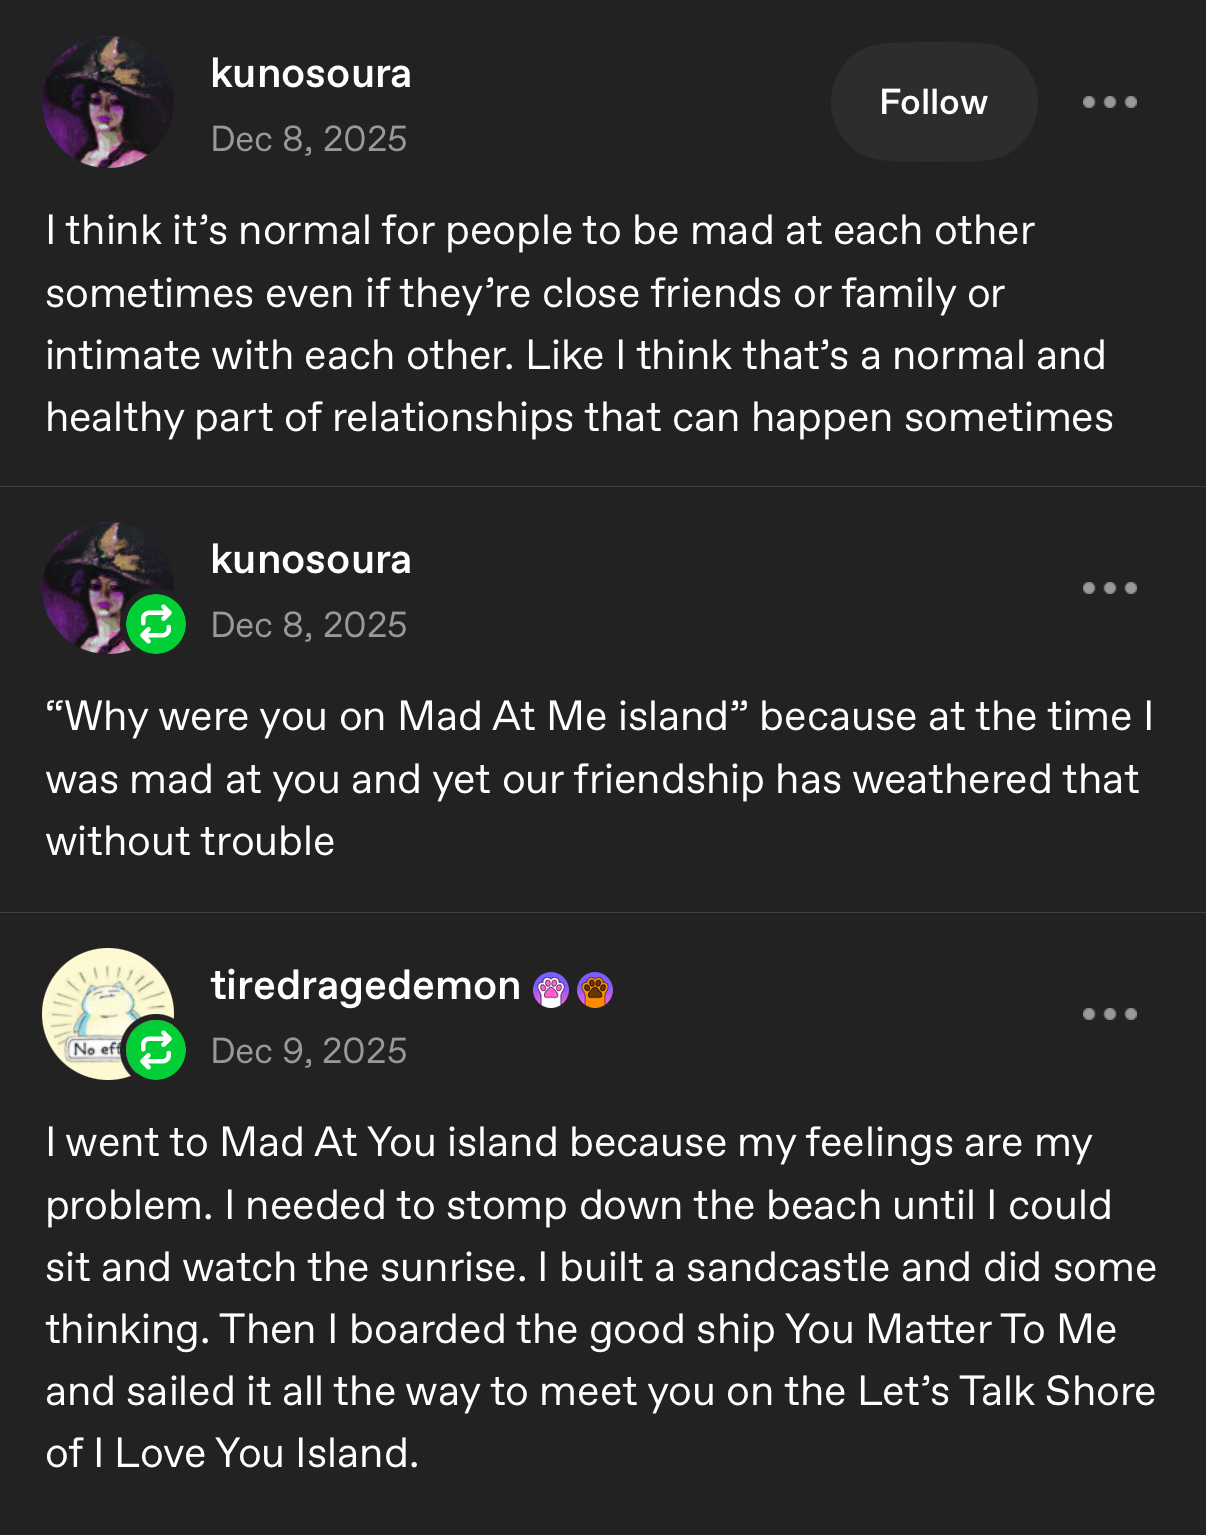Open the three-dot menu on tiredragedemon's reblog
The width and height of the screenshot is (1206, 1535).
click(1109, 1014)
